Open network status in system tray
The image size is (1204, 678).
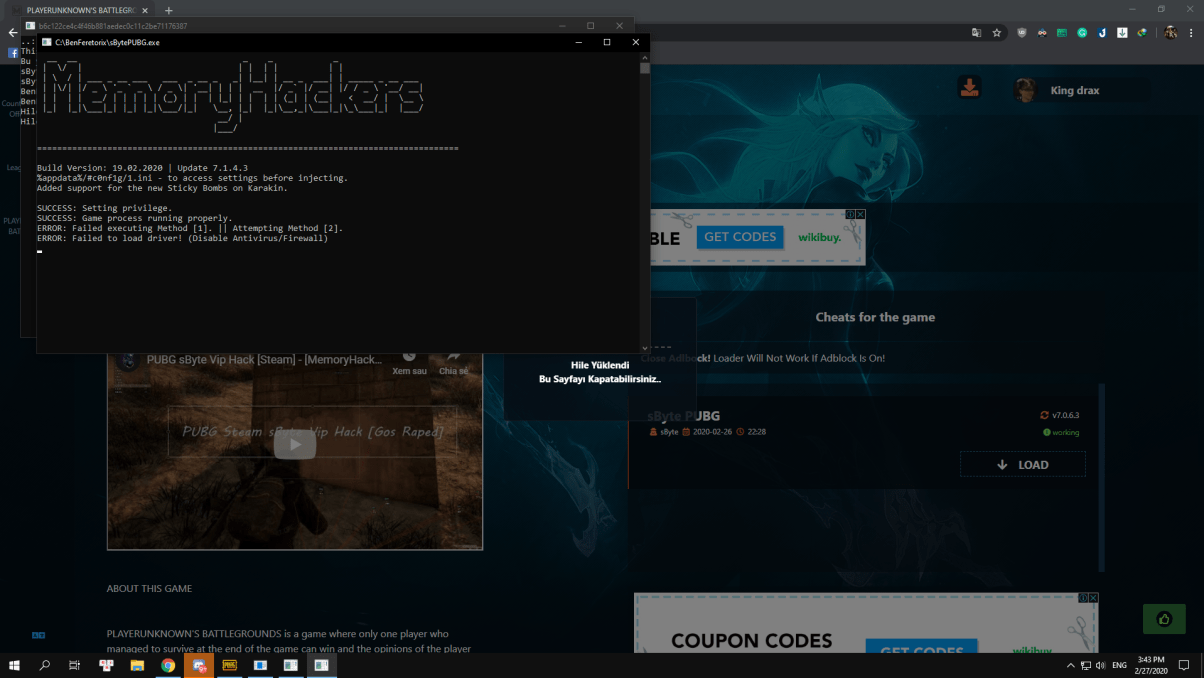(1086, 665)
